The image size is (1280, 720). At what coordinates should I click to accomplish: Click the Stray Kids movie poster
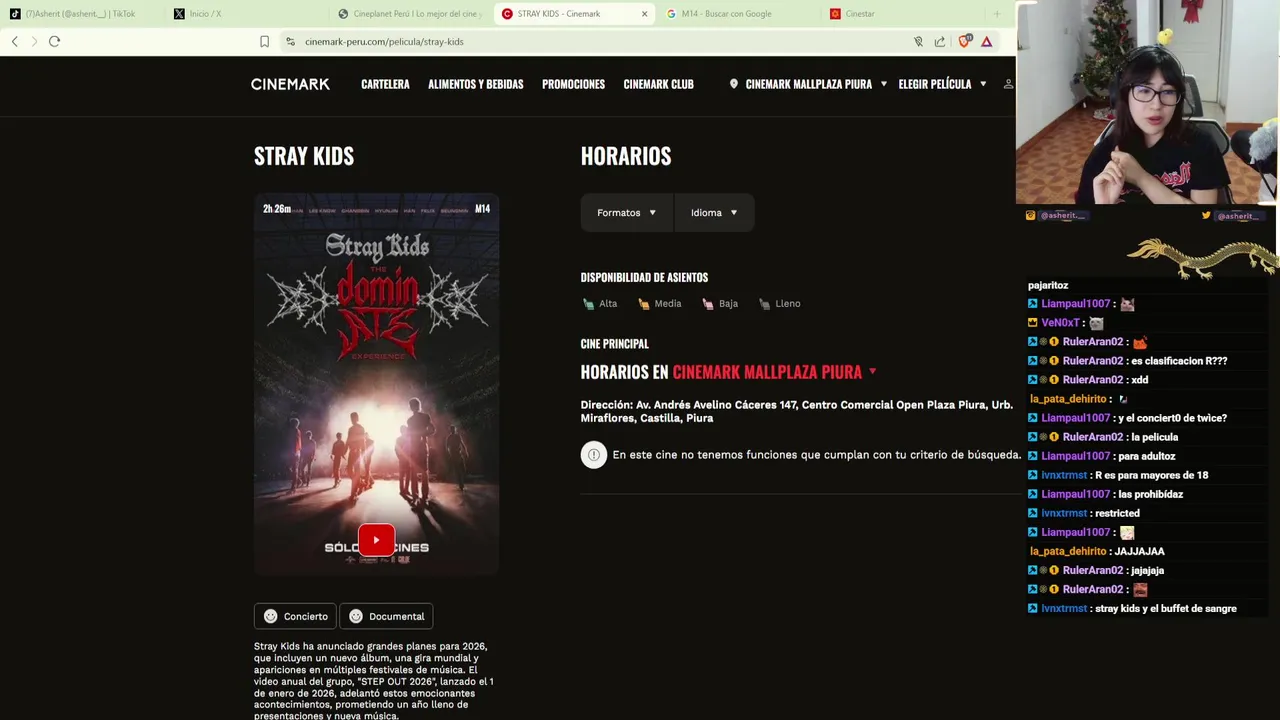click(376, 385)
